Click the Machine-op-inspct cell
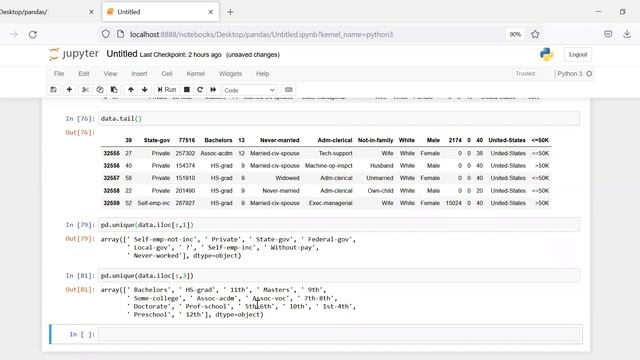Viewport: 640px width, 360px height. coord(329,166)
